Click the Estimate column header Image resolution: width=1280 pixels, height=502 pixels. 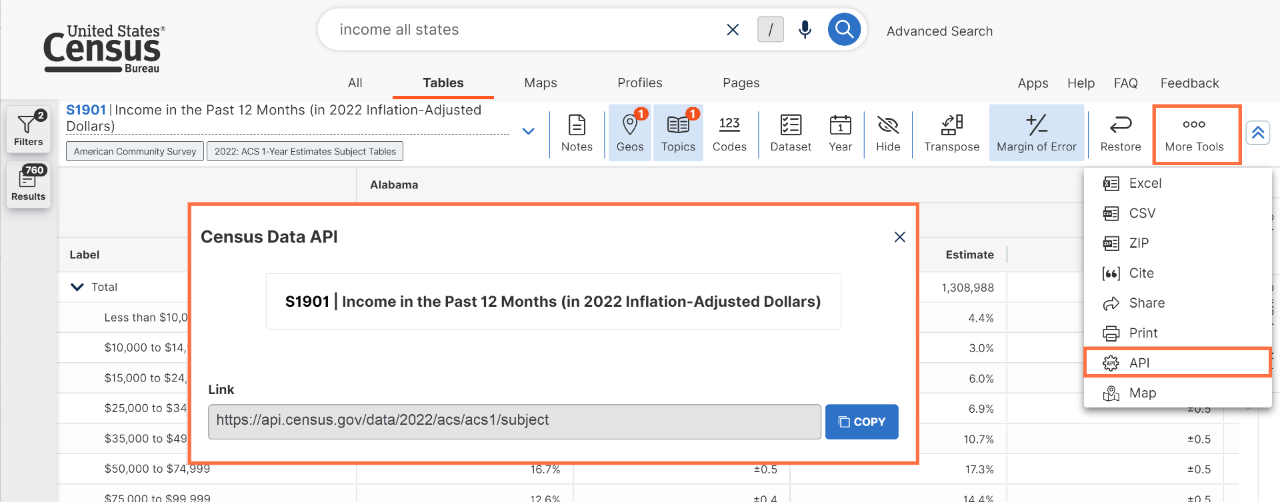click(970, 255)
